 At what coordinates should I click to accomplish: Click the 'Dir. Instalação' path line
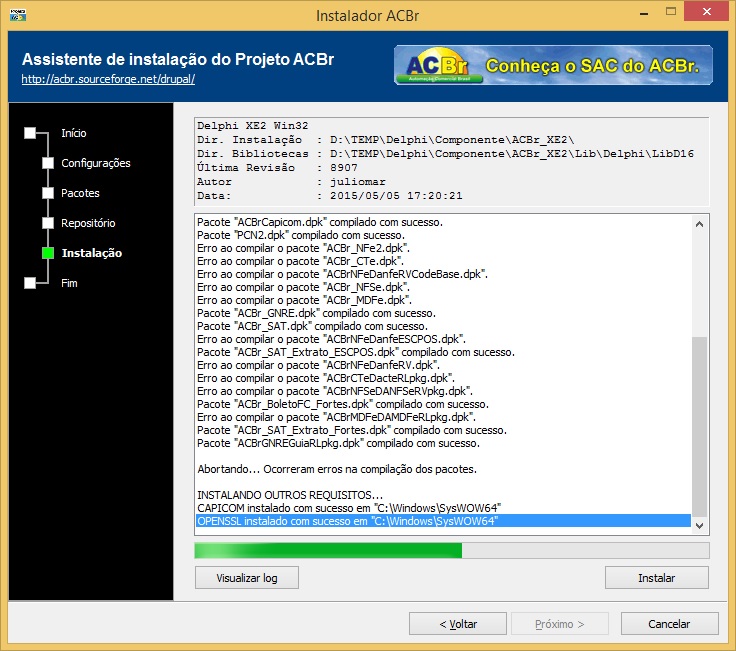385,140
